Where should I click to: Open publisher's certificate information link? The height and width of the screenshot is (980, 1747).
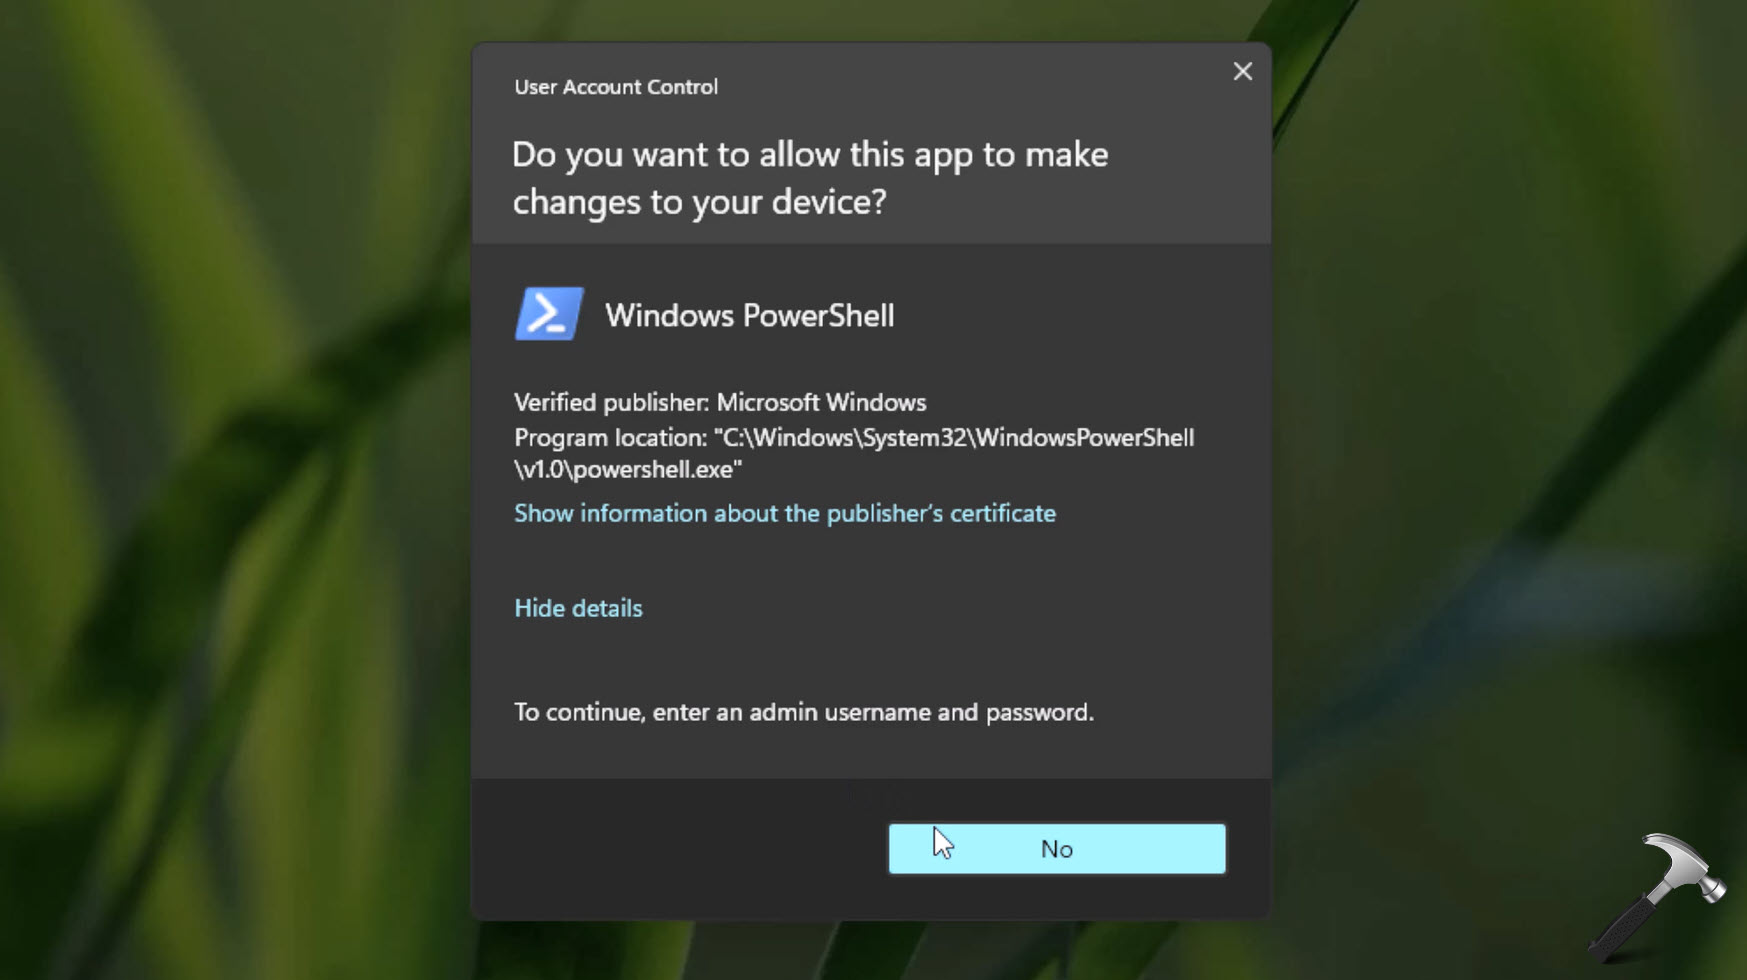pyautogui.click(x=785, y=513)
